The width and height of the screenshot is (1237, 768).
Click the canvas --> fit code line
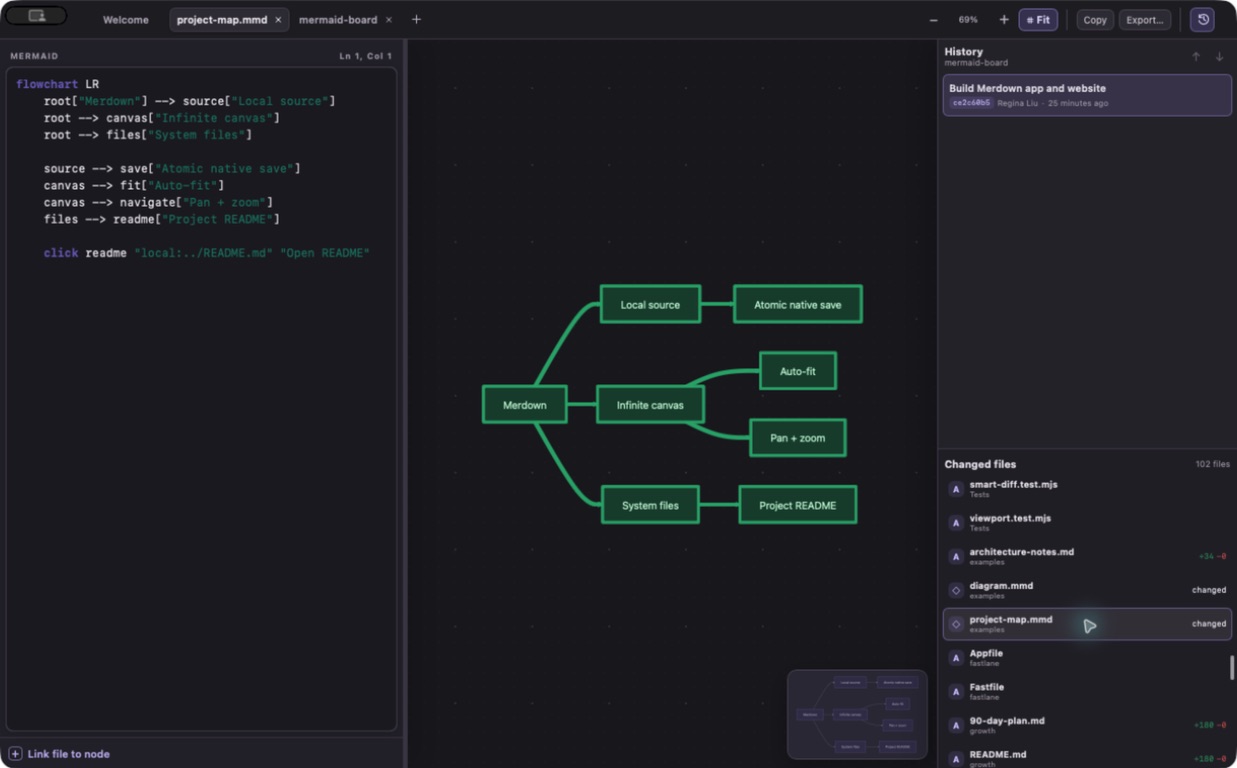click(x=134, y=185)
